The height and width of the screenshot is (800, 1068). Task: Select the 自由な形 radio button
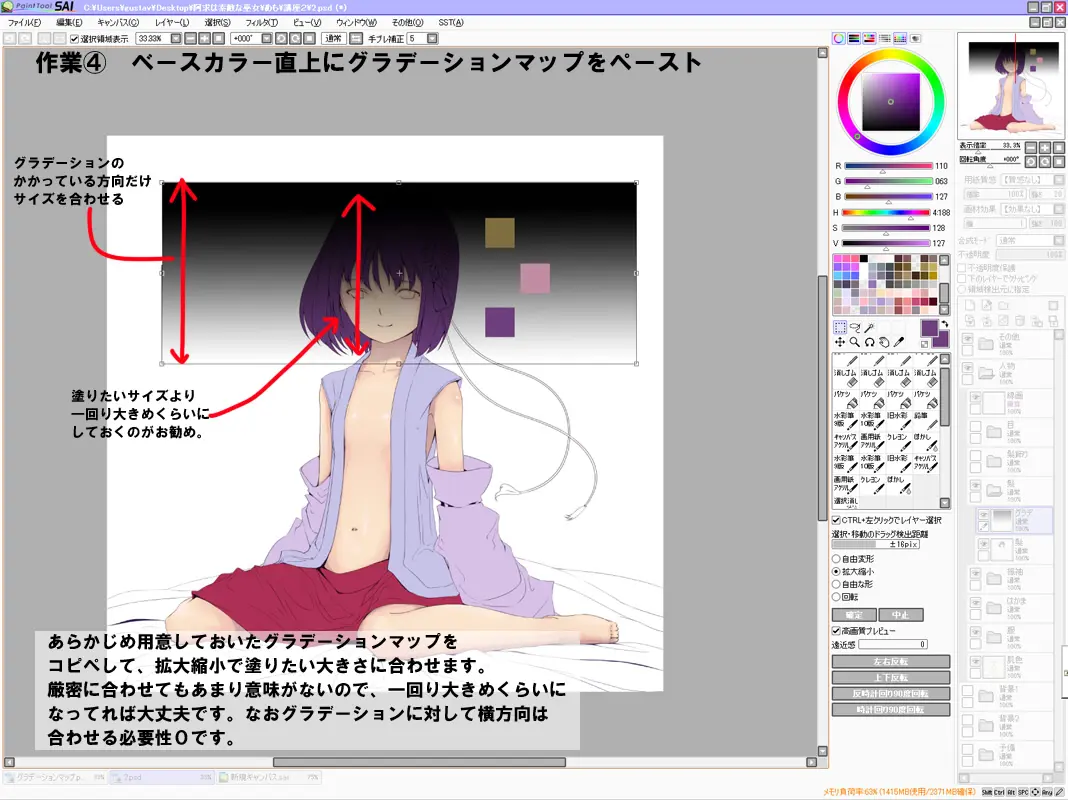[x=836, y=584]
